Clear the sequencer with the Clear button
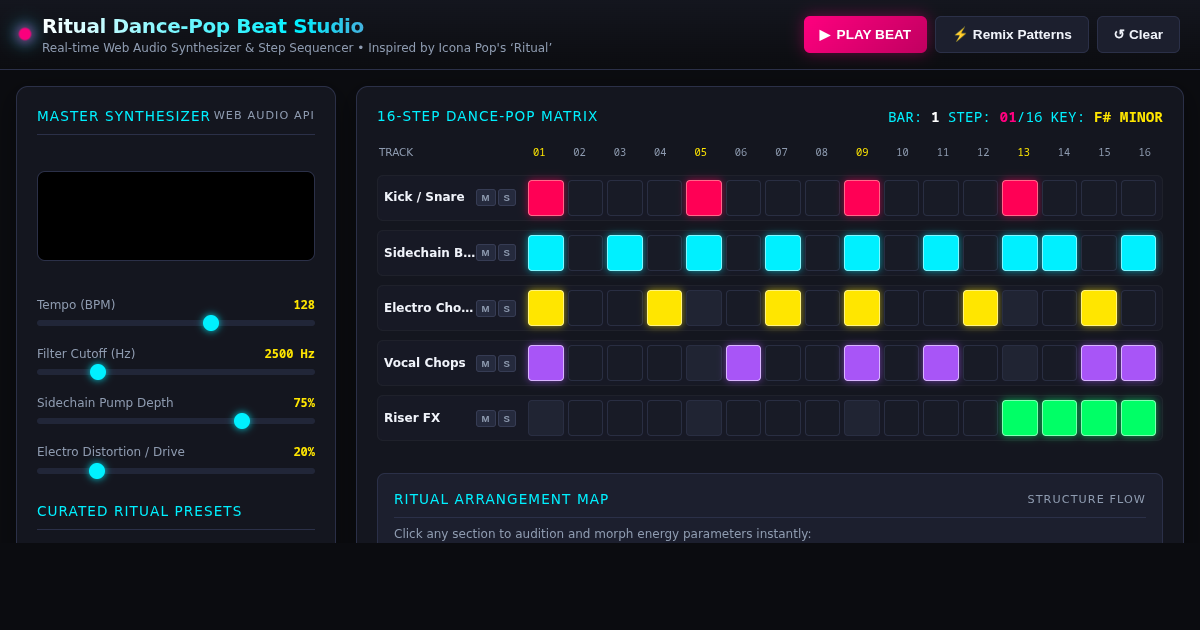Viewport: 1200px width, 630px height. pyautogui.click(x=1138, y=34)
